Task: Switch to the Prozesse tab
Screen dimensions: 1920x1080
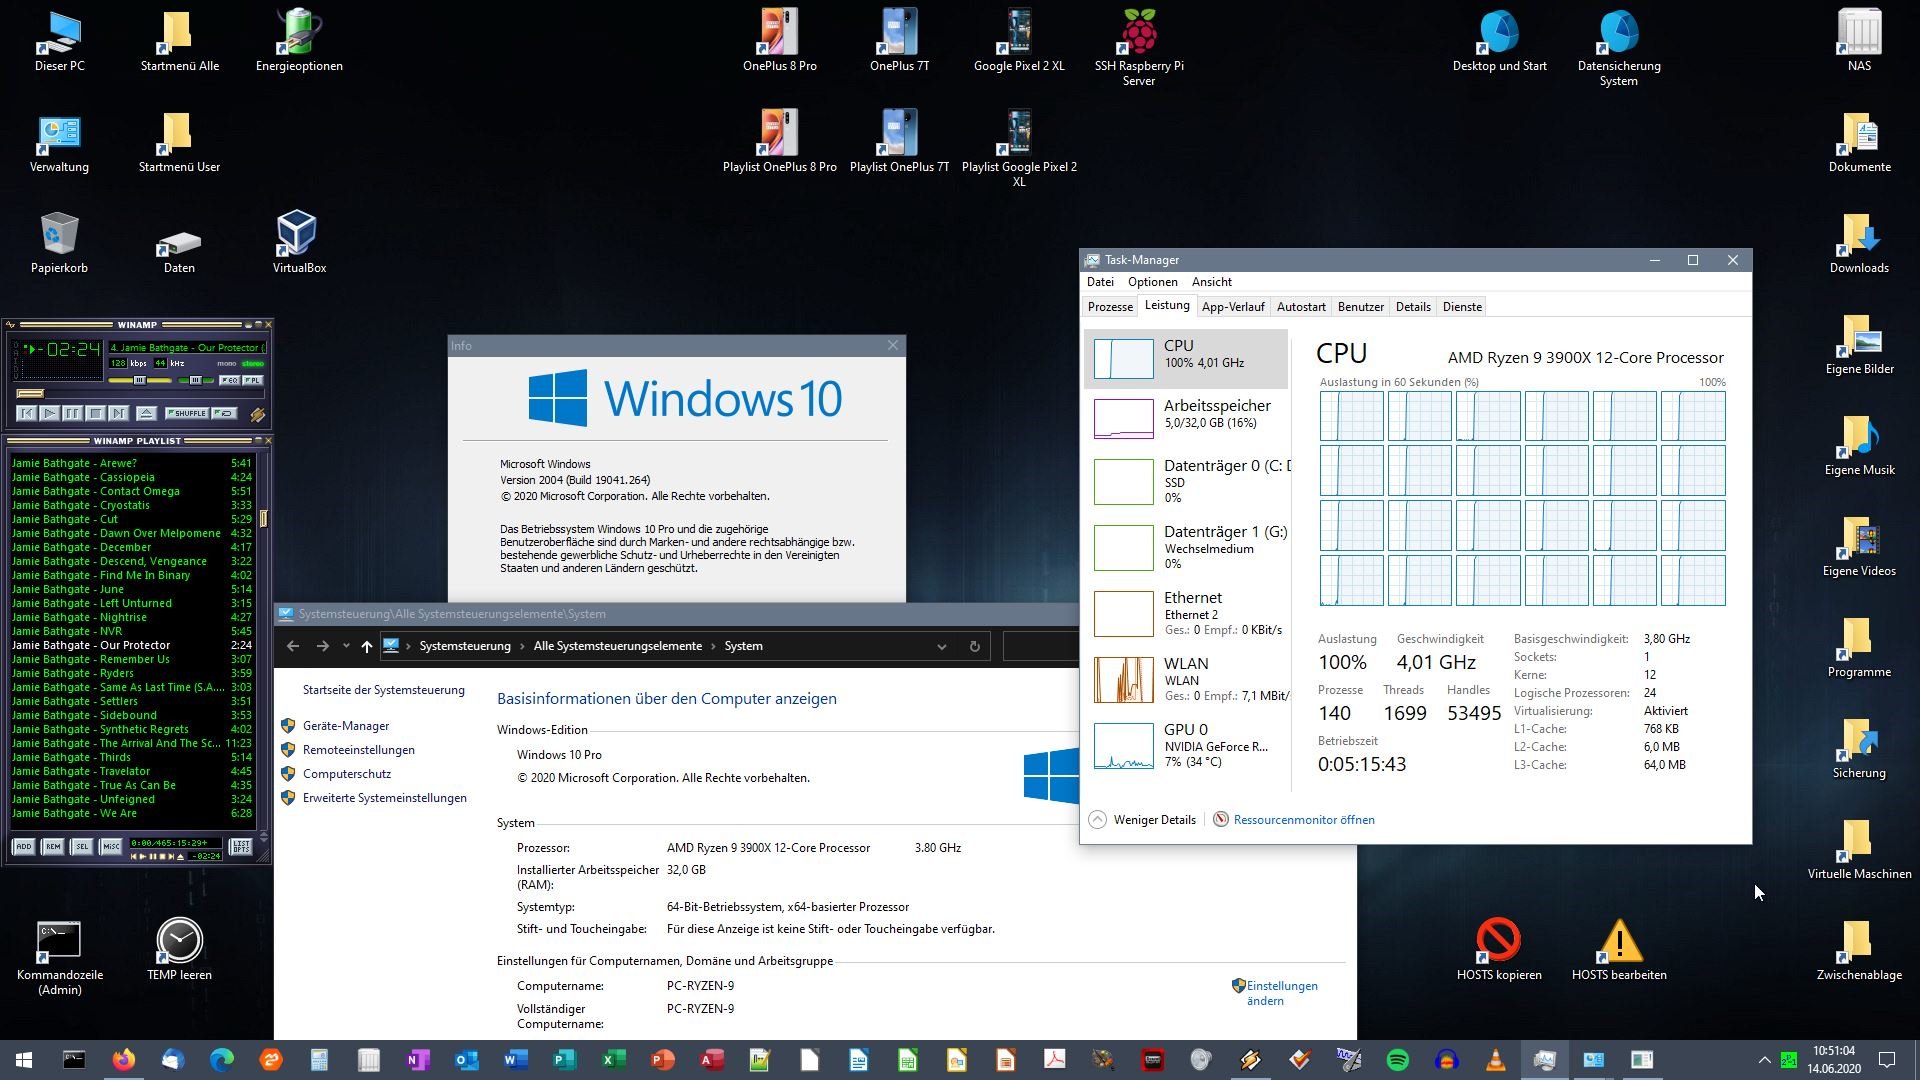Action: (x=1110, y=307)
